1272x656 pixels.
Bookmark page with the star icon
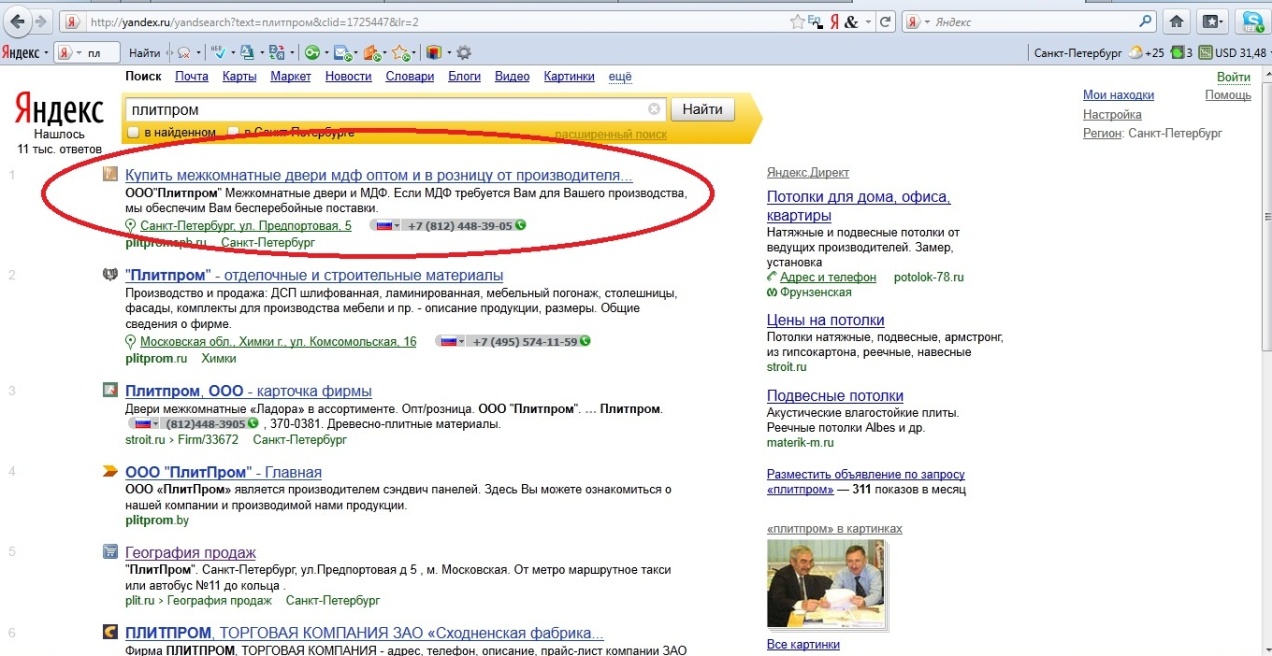point(798,21)
